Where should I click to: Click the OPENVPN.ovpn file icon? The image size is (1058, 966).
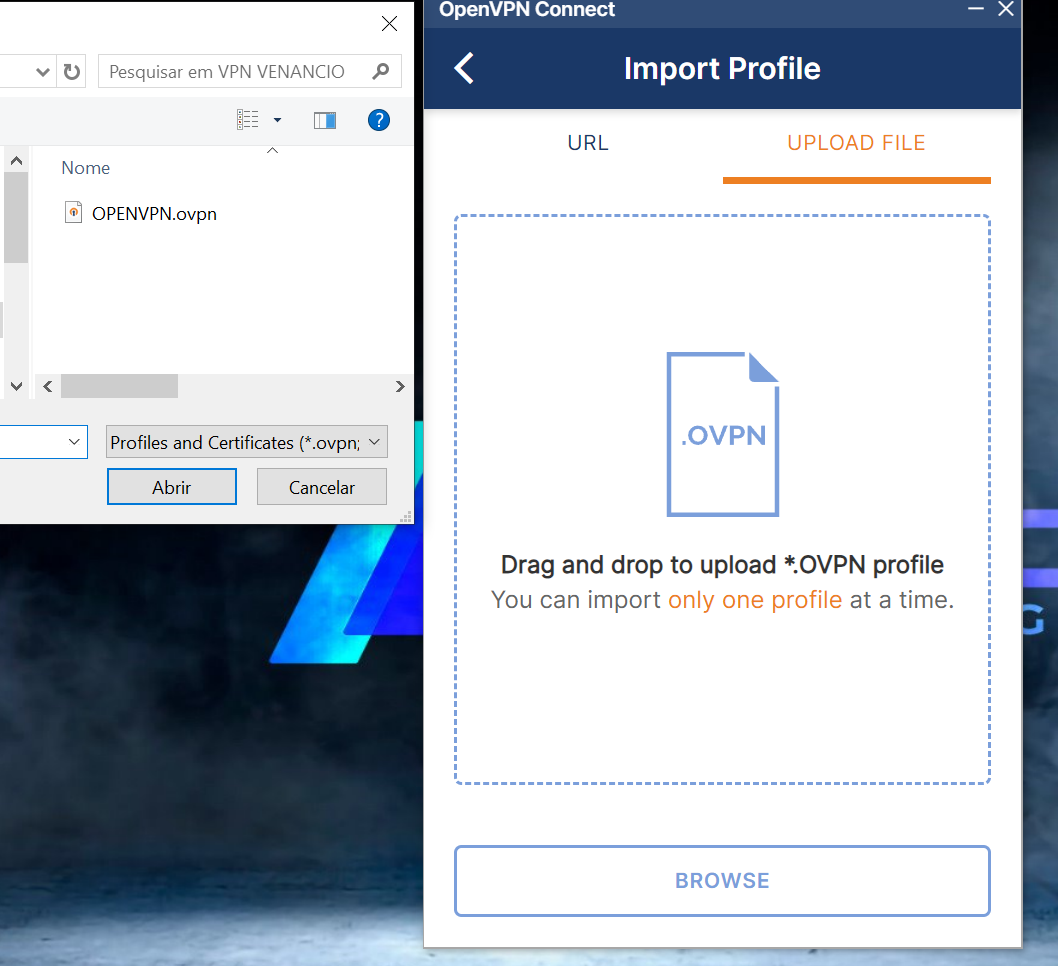pyautogui.click(x=74, y=212)
